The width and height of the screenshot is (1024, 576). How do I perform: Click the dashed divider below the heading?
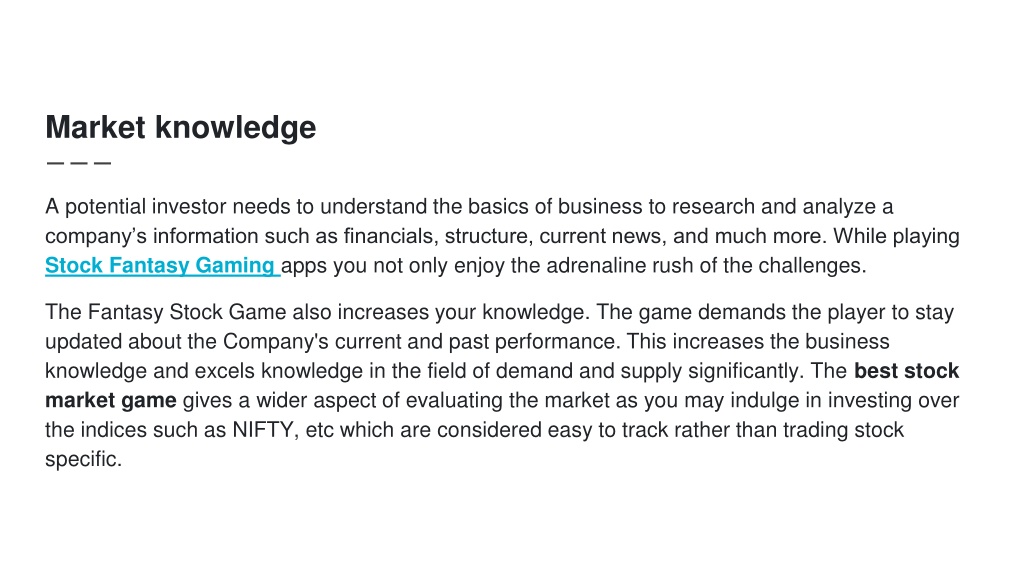[x=79, y=163]
